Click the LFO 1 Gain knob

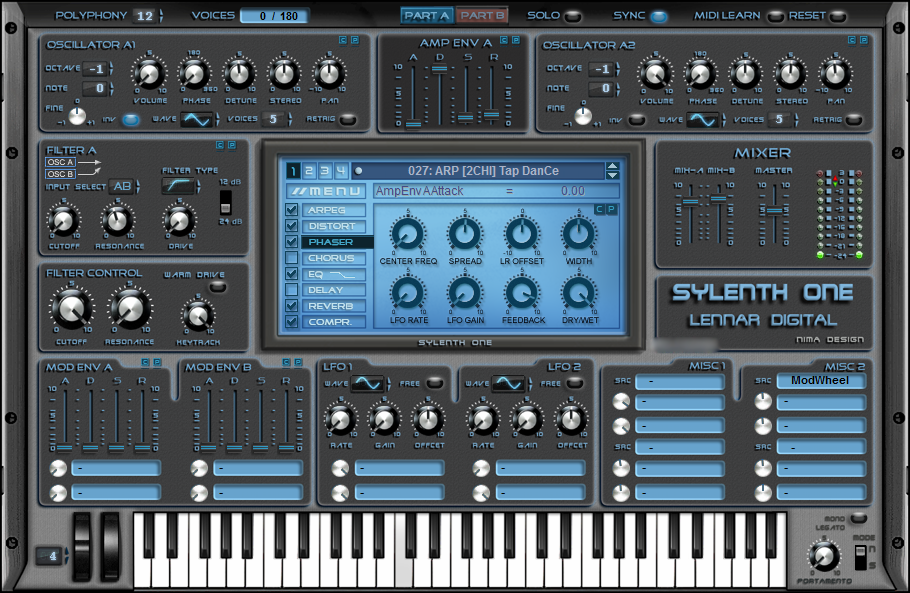pos(384,419)
